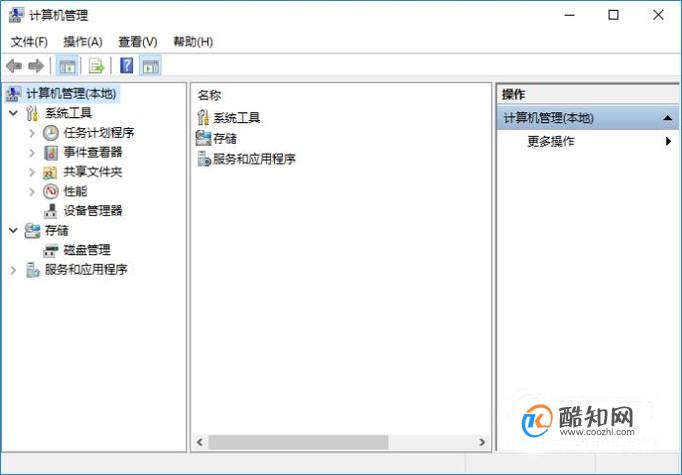Click 服务和应用程序 icon in center list
Screen dimensions: 682x475
[x=204, y=159]
